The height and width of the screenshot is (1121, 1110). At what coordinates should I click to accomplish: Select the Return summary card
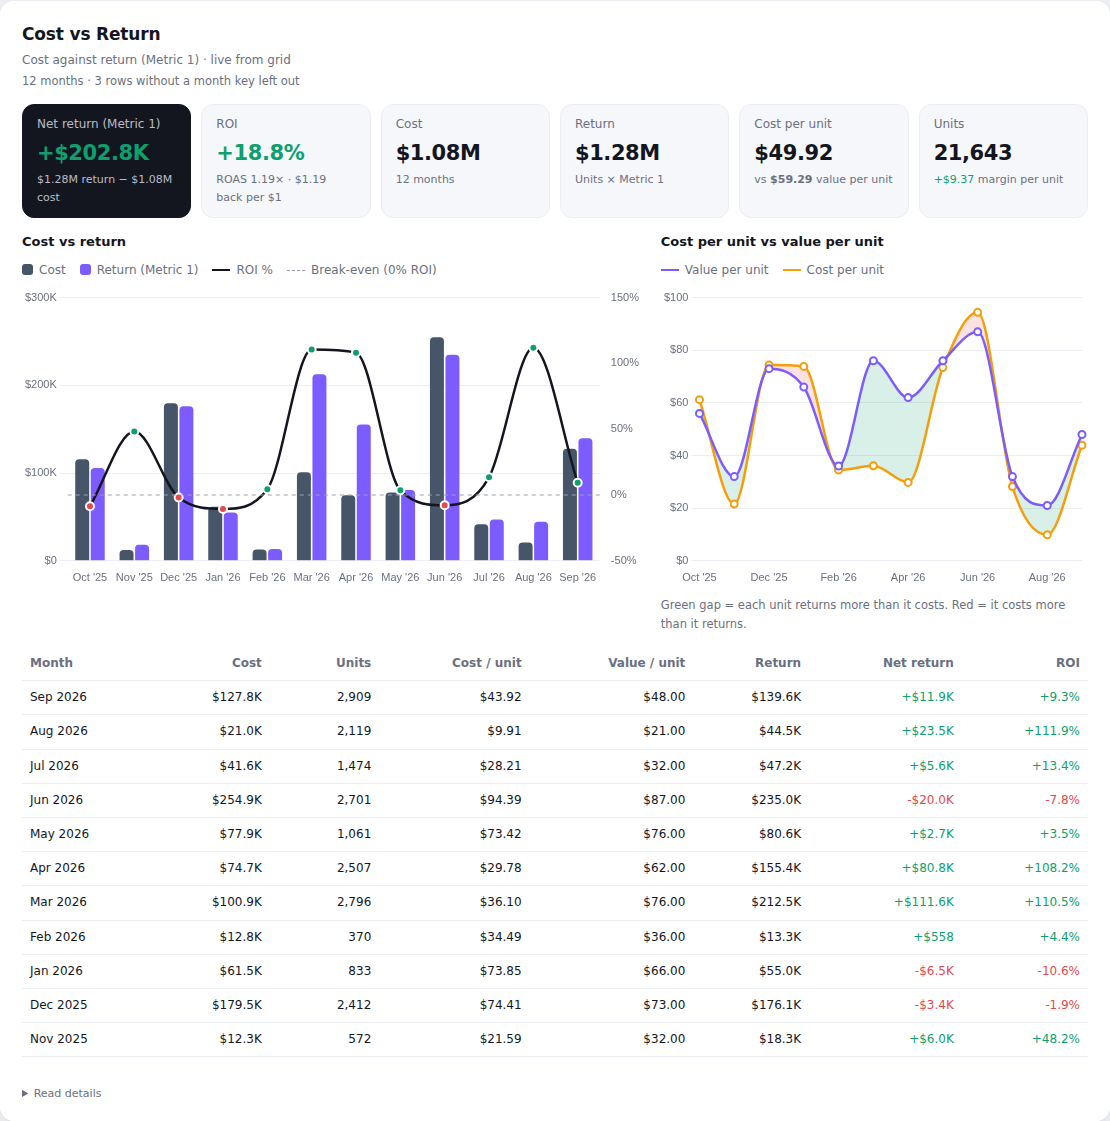tap(644, 161)
